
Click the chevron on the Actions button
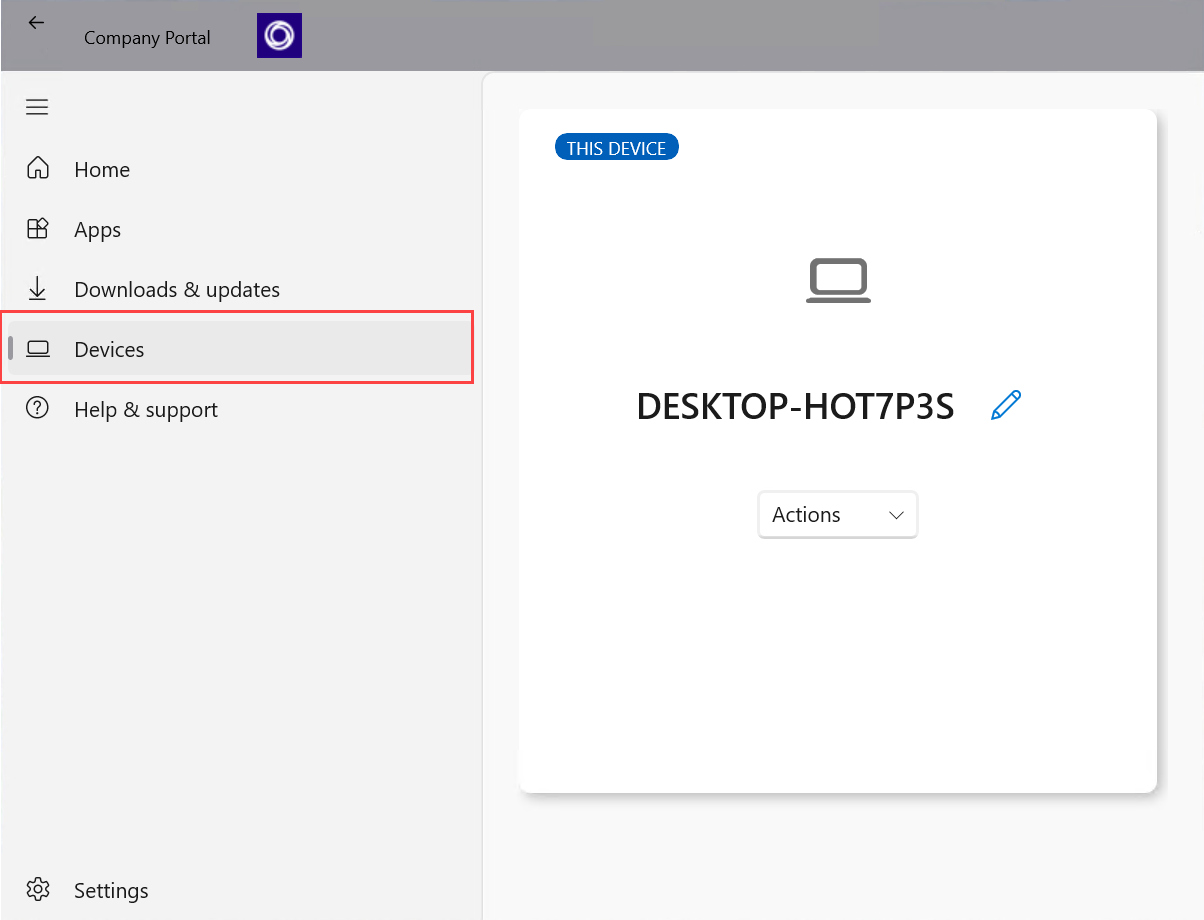897,514
